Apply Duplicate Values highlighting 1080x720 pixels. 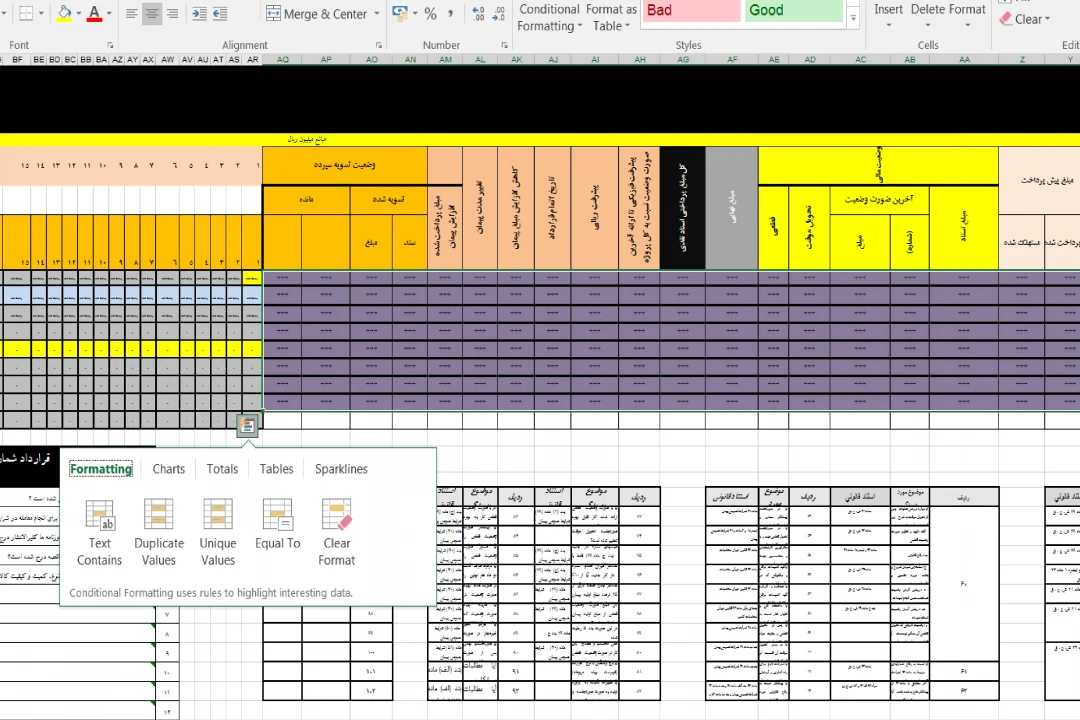coord(159,532)
